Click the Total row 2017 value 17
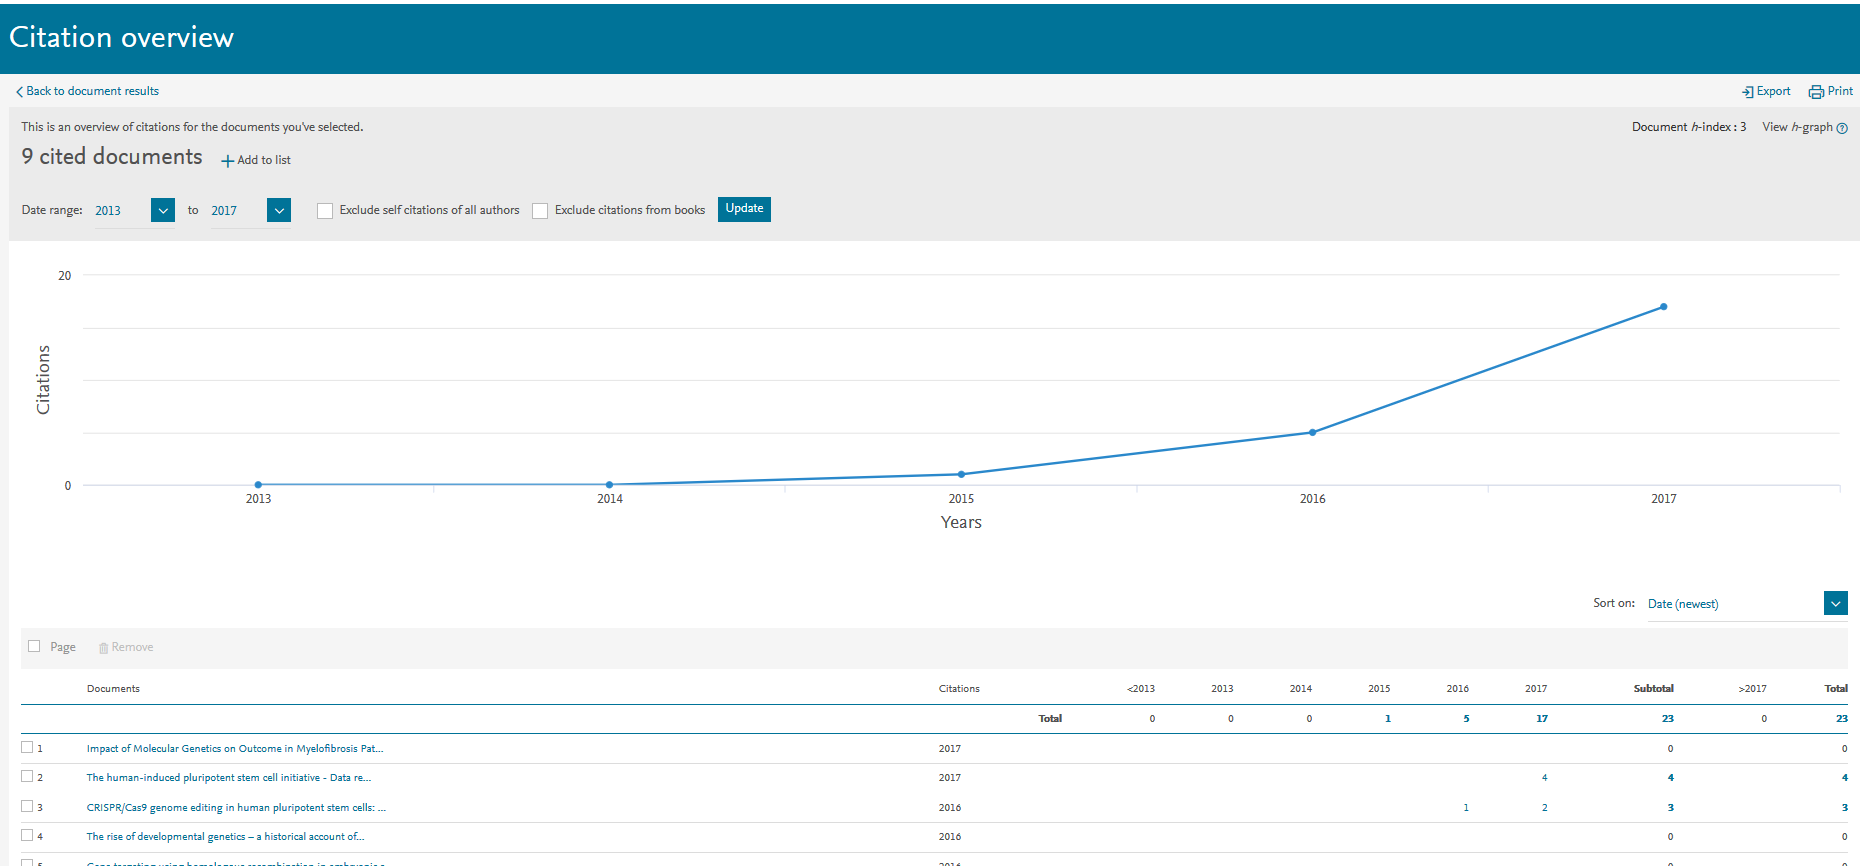The height and width of the screenshot is (866, 1860). click(1542, 718)
